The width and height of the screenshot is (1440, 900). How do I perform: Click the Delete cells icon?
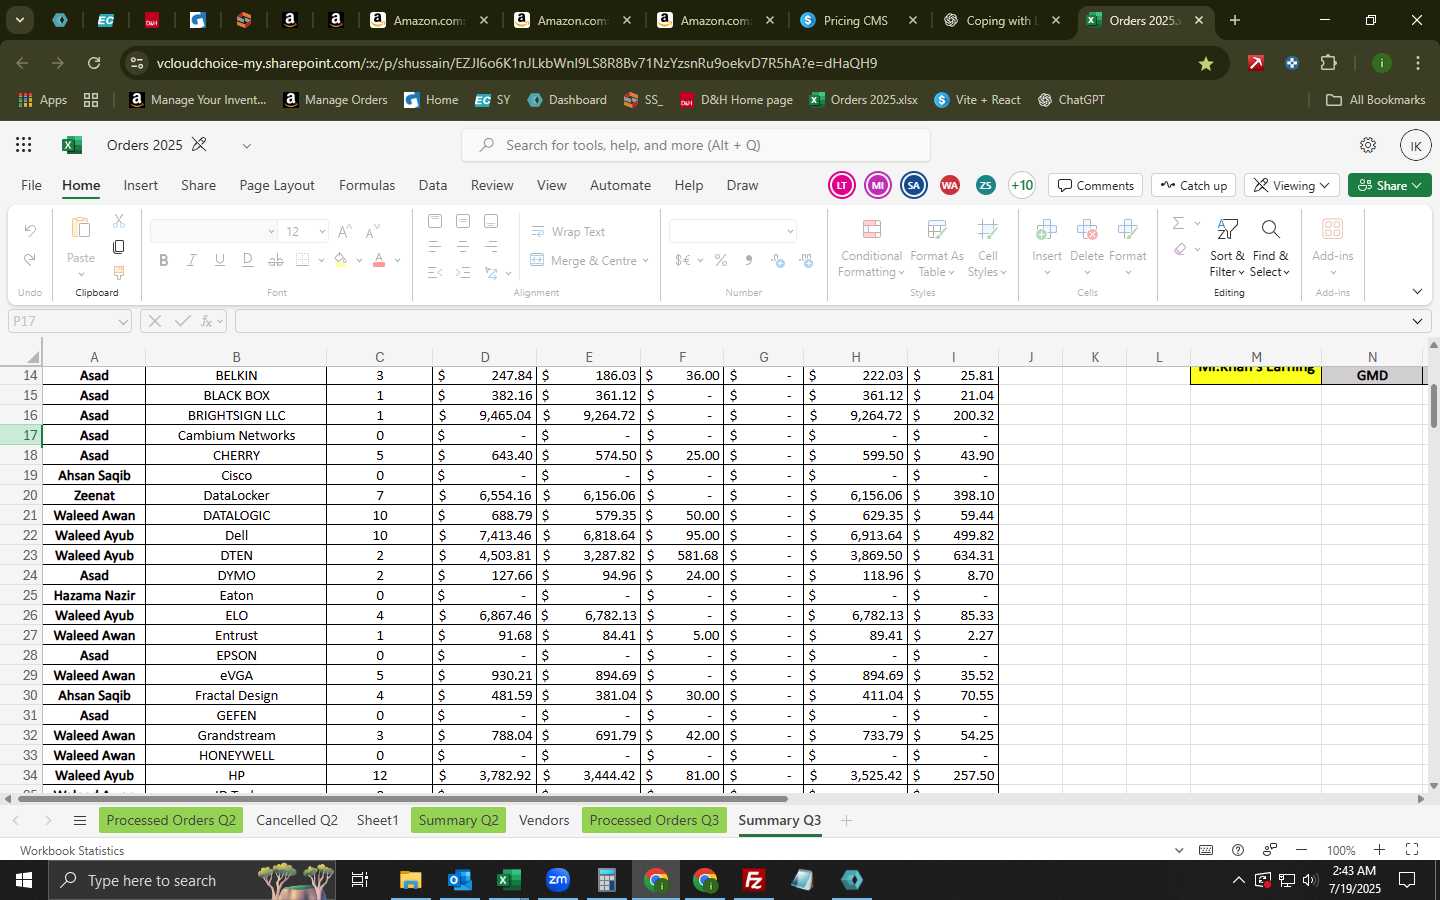click(x=1087, y=230)
